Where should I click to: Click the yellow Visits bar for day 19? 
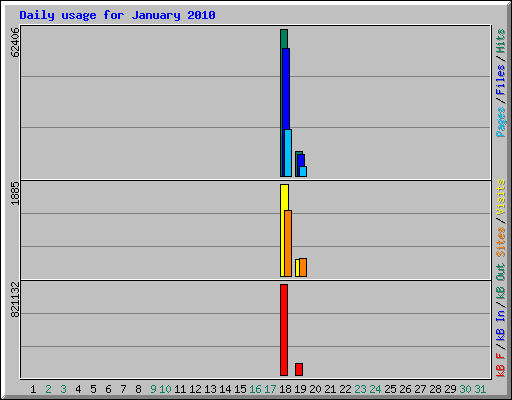point(297,268)
